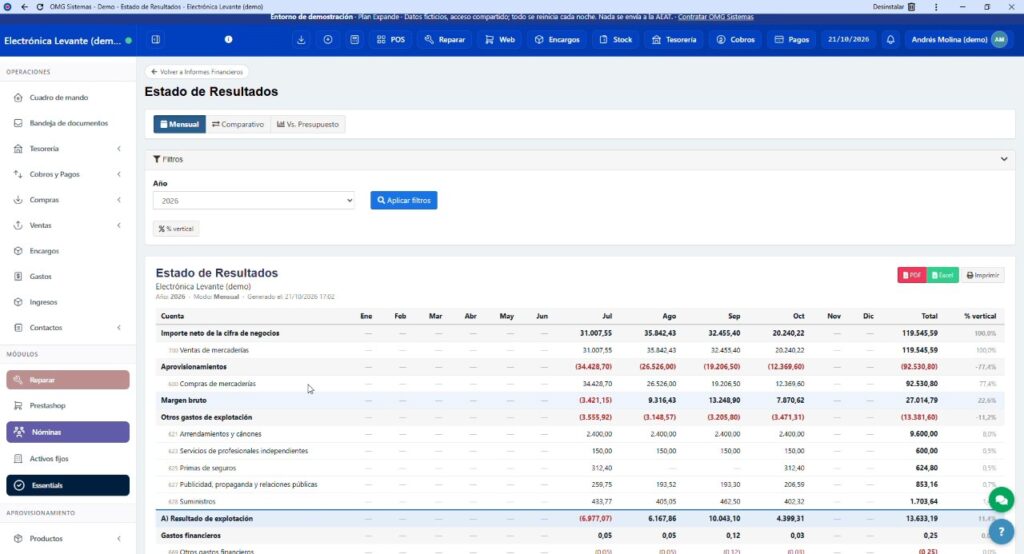Select the Mensual tab
1024x554 pixels.
tap(180, 124)
